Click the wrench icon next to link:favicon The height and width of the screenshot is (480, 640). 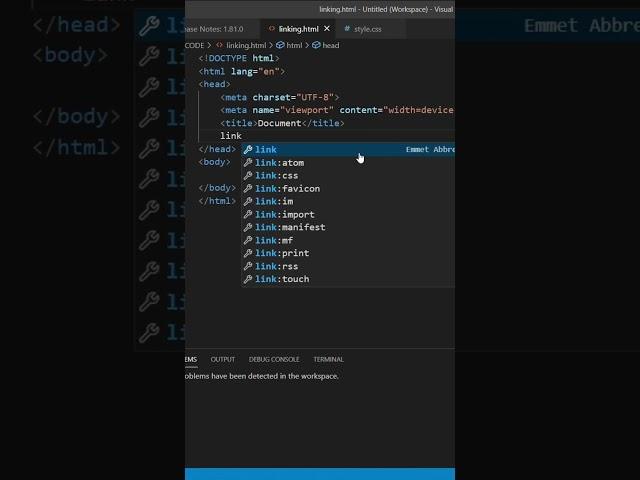pyautogui.click(x=248, y=188)
